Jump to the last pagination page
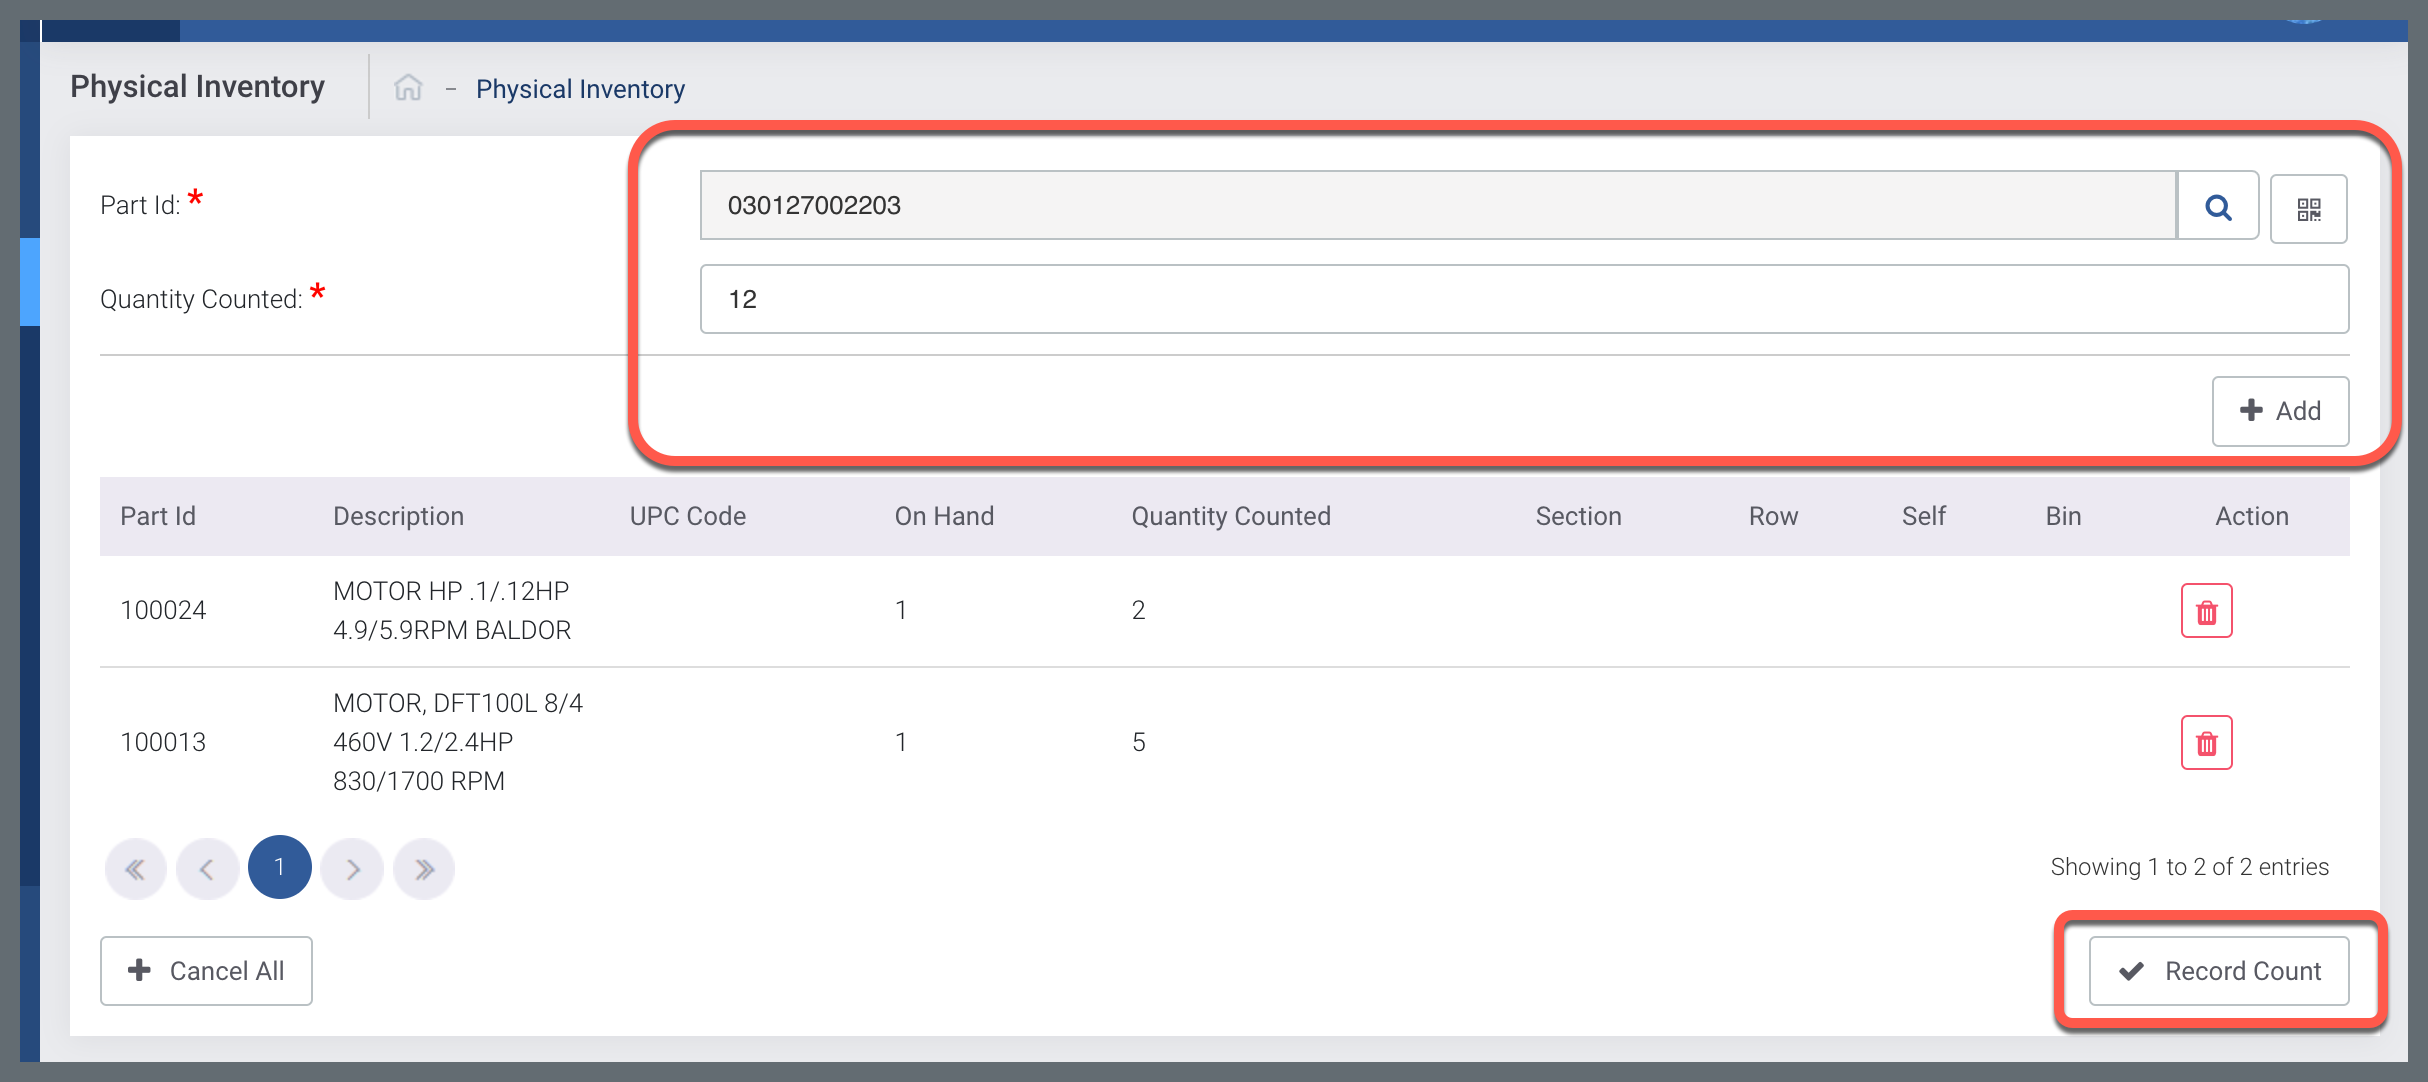2428x1082 pixels. [x=424, y=868]
